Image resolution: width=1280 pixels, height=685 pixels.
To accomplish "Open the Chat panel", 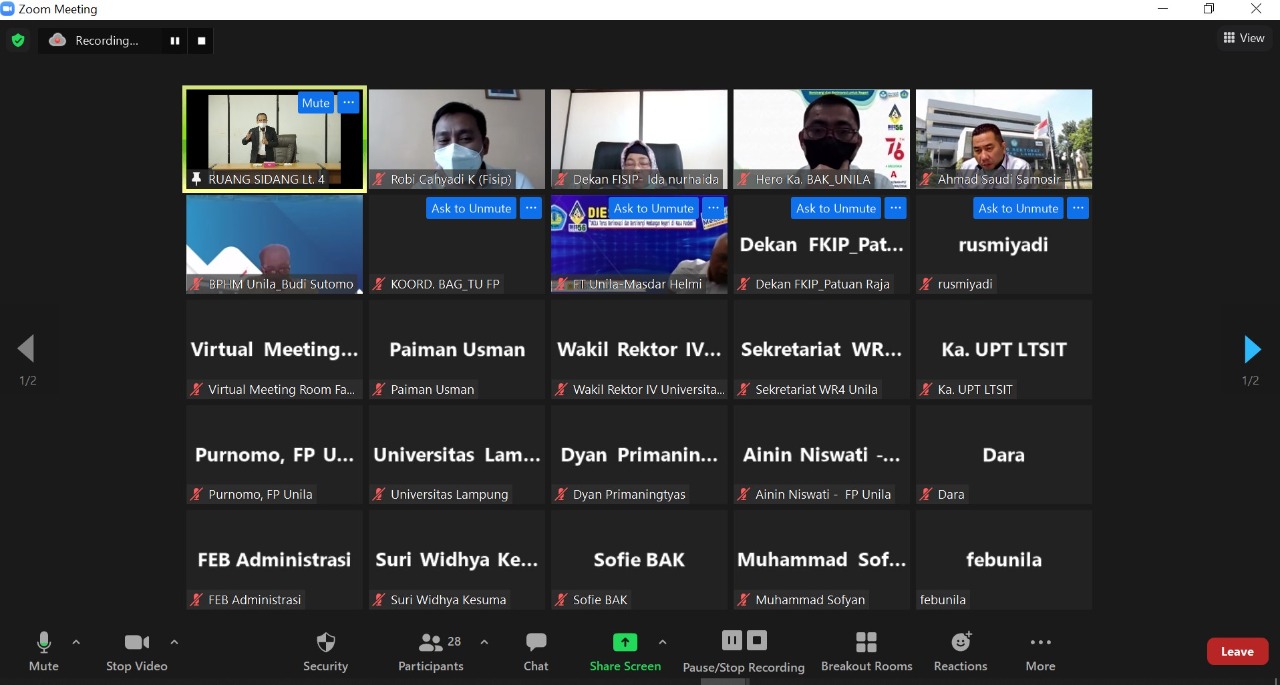I will tap(536, 651).
